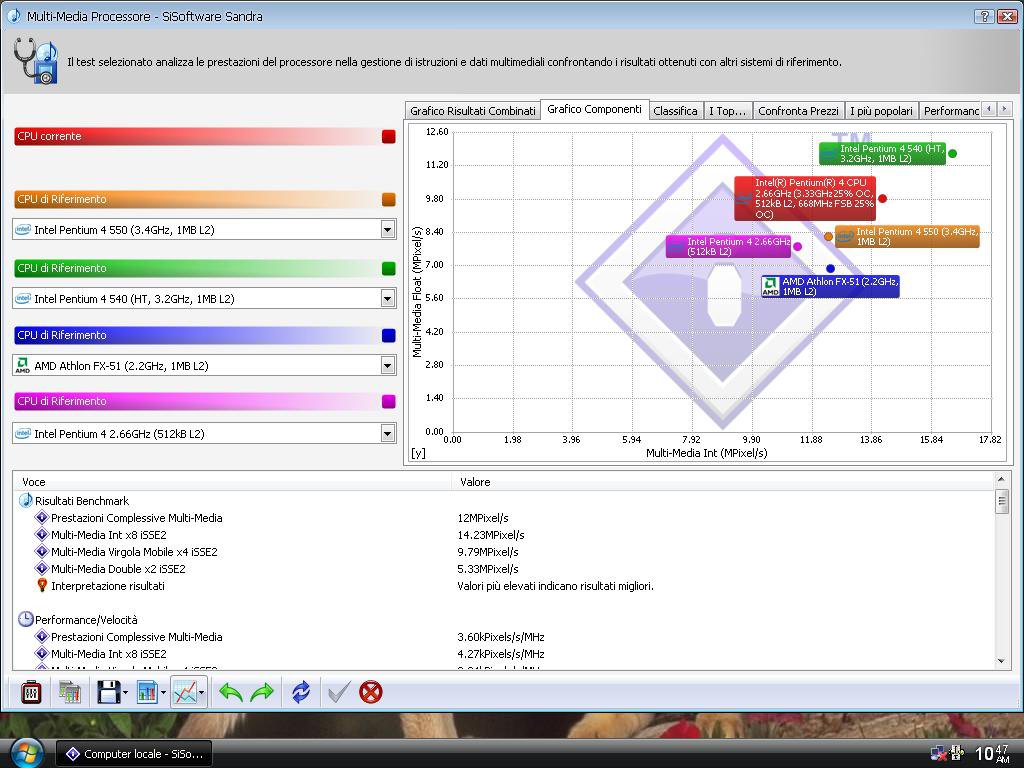Click the floppy disk save icon
1024x768 pixels.
(x=107, y=691)
